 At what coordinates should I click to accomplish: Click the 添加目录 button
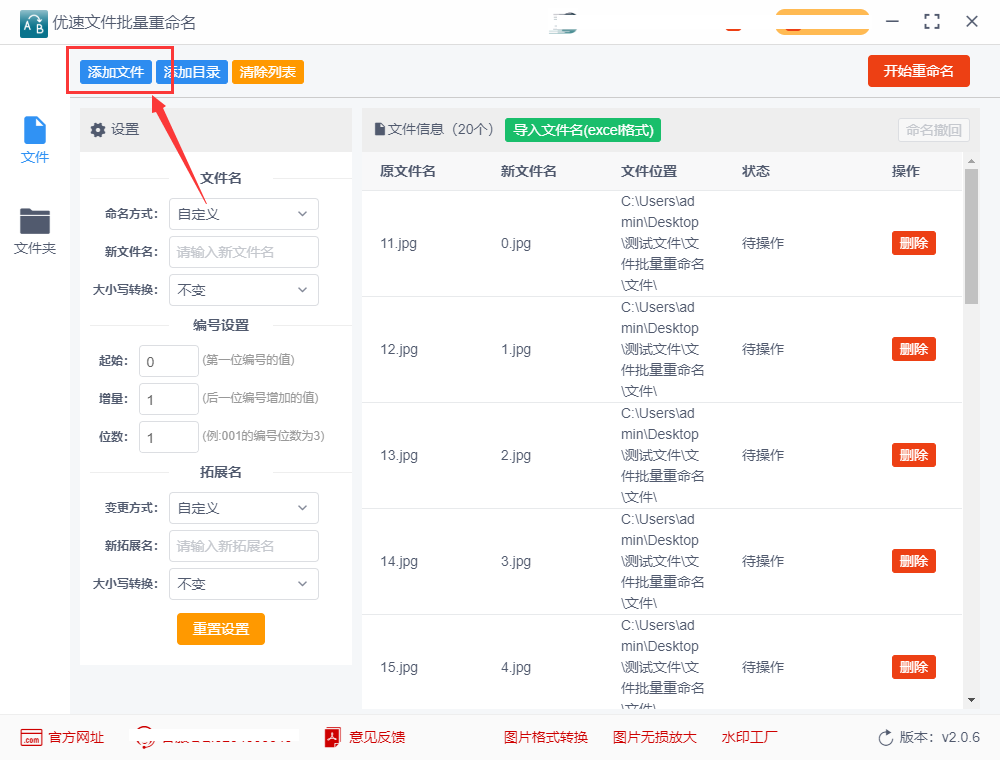tap(192, 72)
